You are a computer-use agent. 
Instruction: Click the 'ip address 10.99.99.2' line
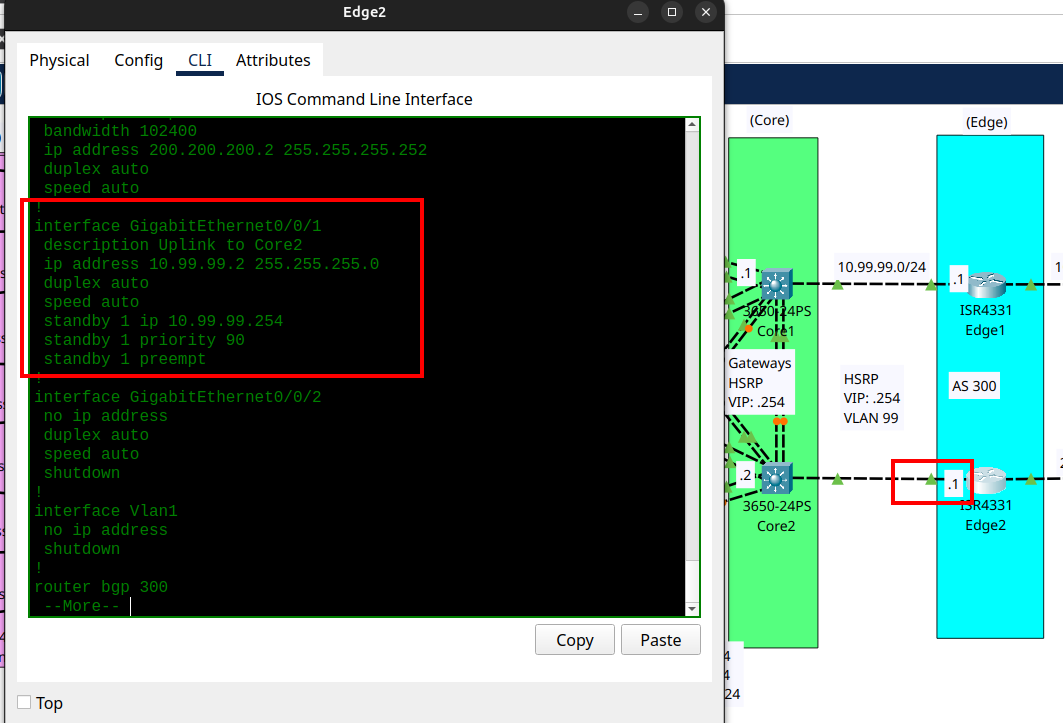click(212, 264)
